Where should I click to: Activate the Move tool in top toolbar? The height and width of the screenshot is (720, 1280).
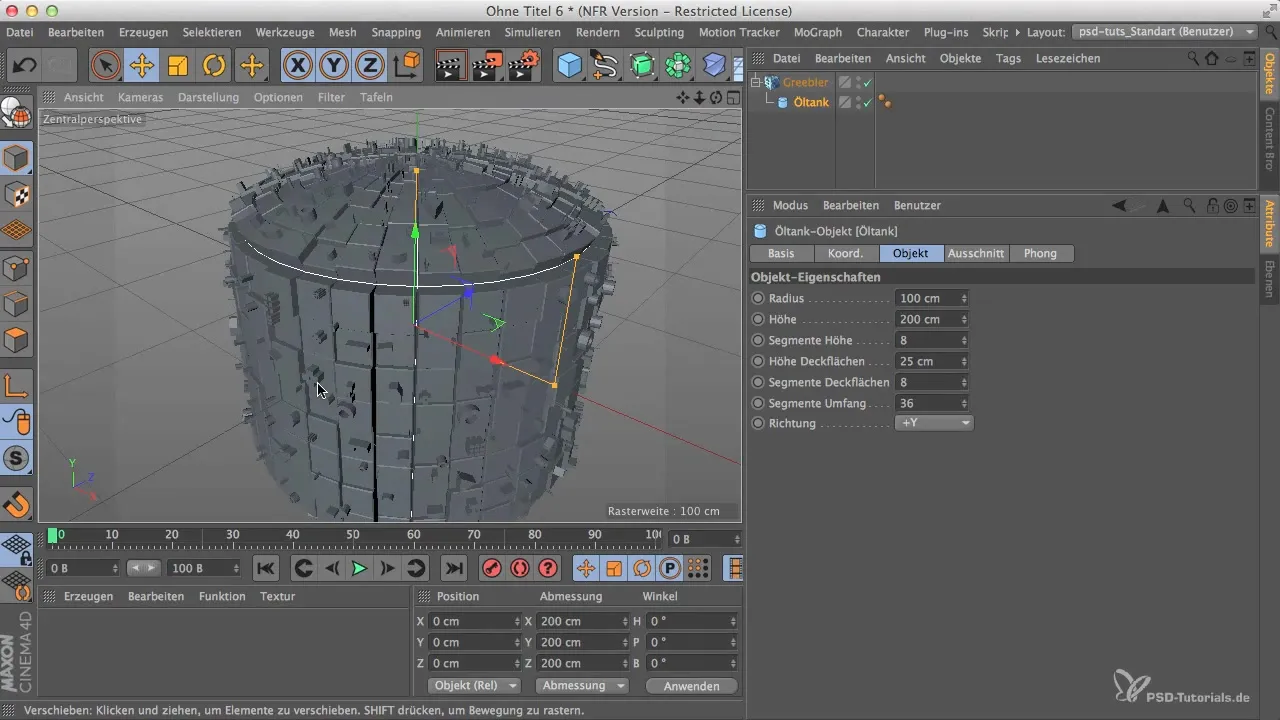[142, 67]
